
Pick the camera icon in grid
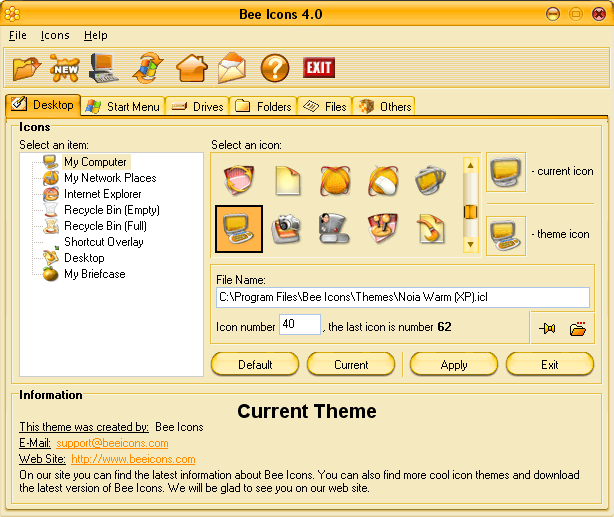click(x=286, y=229)
